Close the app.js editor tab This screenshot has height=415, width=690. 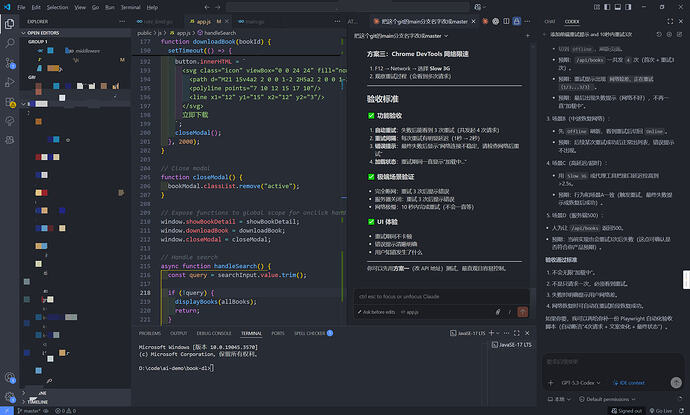[227, 21]
